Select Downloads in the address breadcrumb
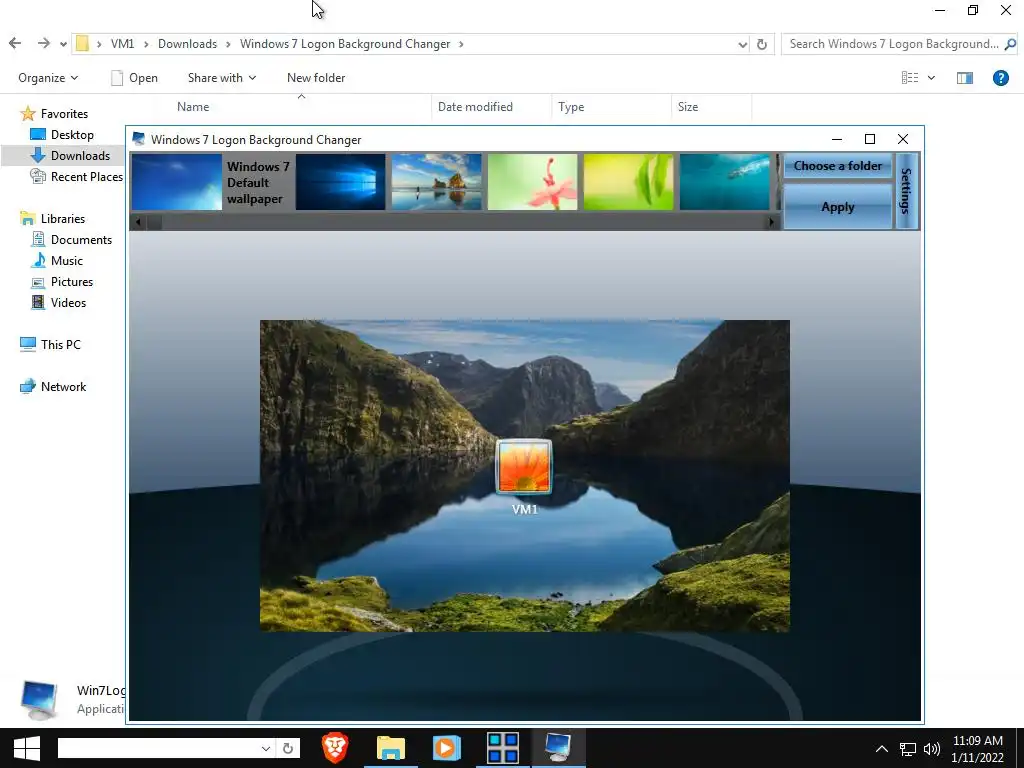This screenshot has height=768, width=1024. pos(187,44)
